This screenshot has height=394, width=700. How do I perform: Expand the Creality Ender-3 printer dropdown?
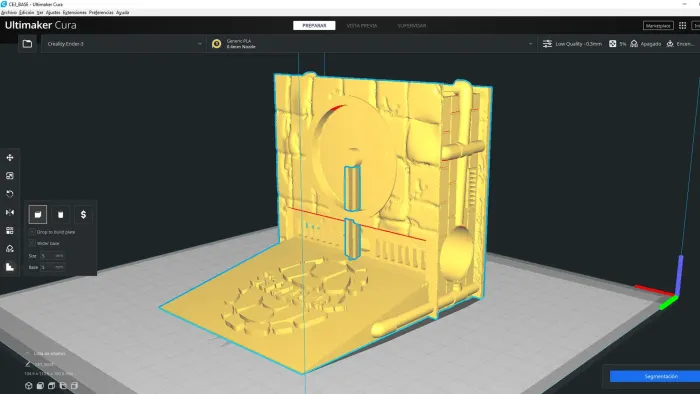(124, 44)
